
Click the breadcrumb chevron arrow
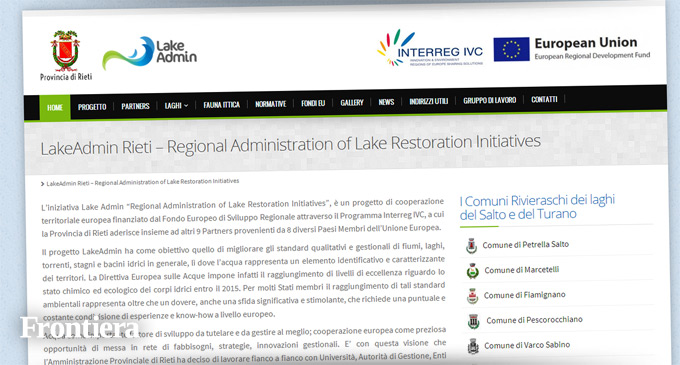point(42,184)
